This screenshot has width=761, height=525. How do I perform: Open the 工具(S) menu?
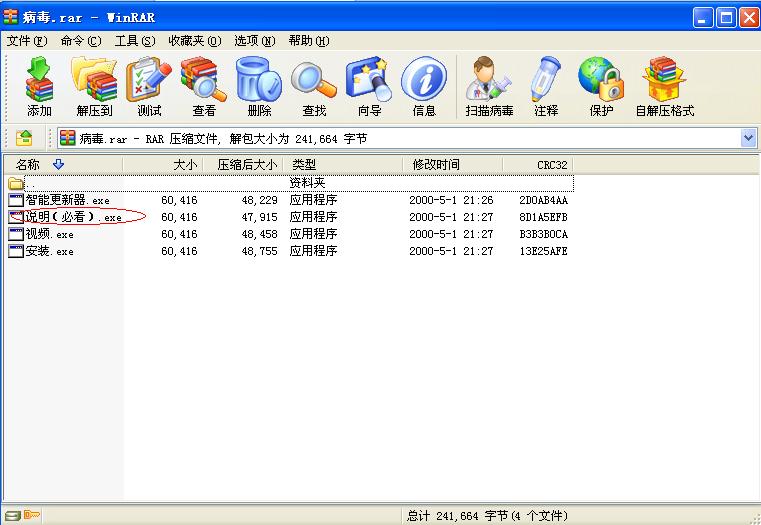coord(135,41)
